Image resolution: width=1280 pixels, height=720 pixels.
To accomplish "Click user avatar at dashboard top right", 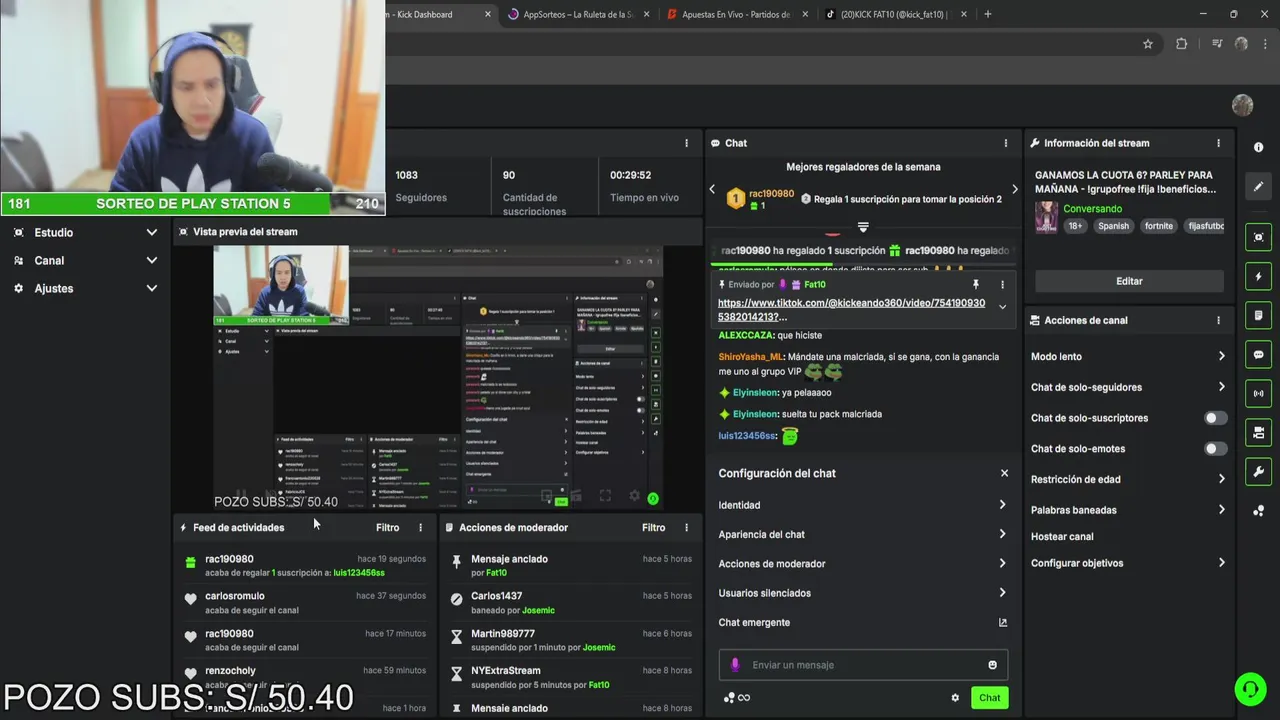I will point(1242,105).
